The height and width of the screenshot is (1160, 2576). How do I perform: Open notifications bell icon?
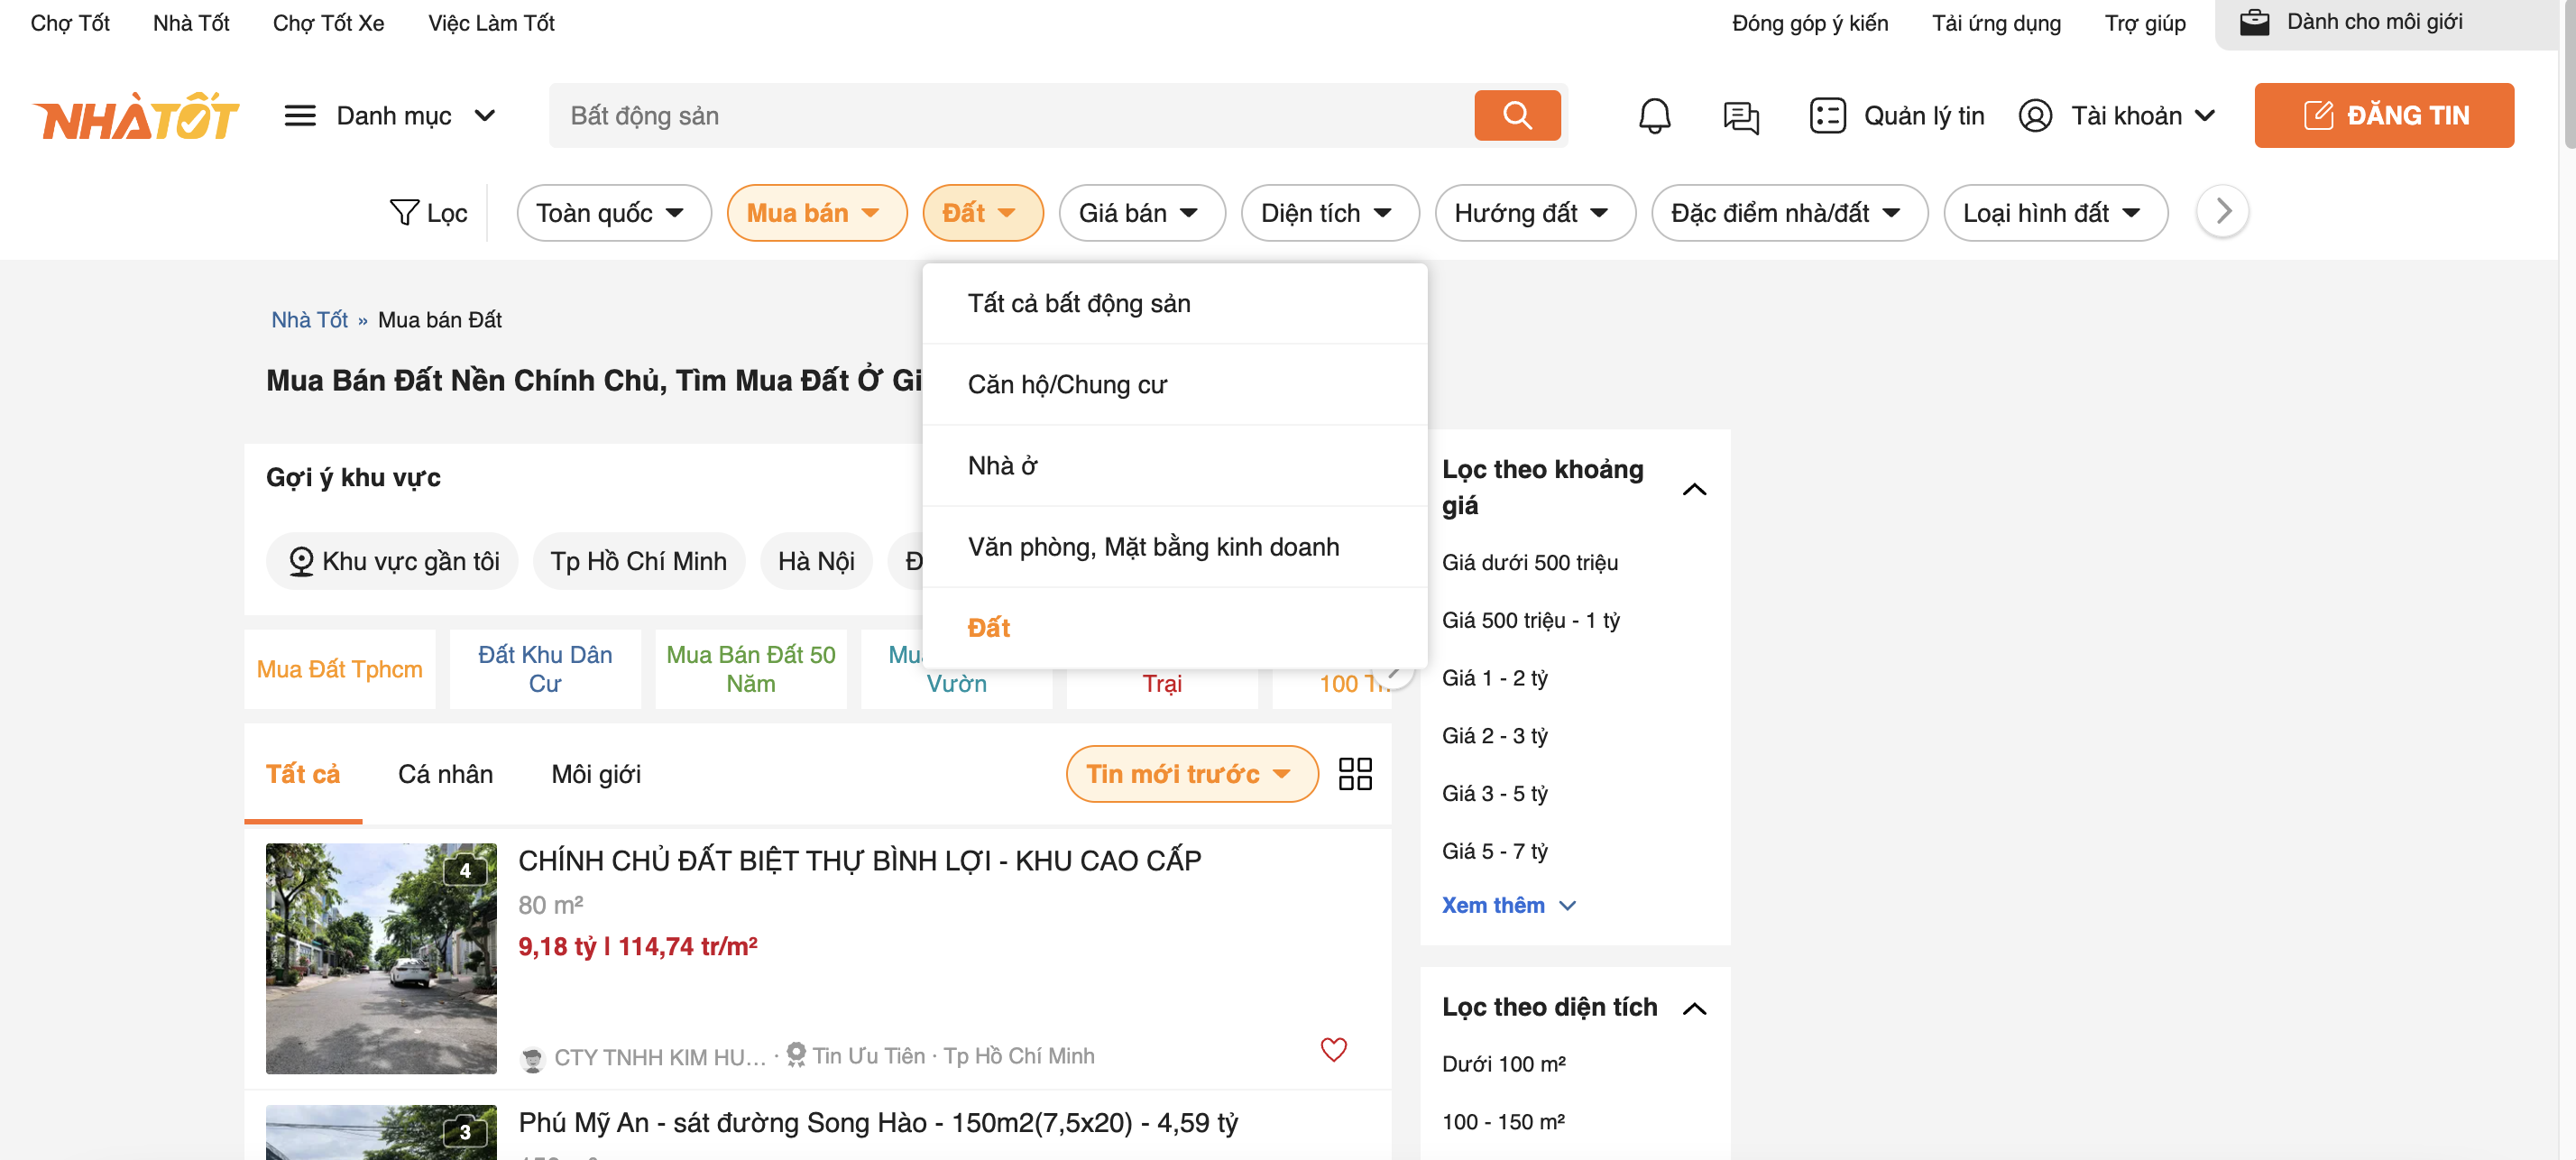[1654, 116]
